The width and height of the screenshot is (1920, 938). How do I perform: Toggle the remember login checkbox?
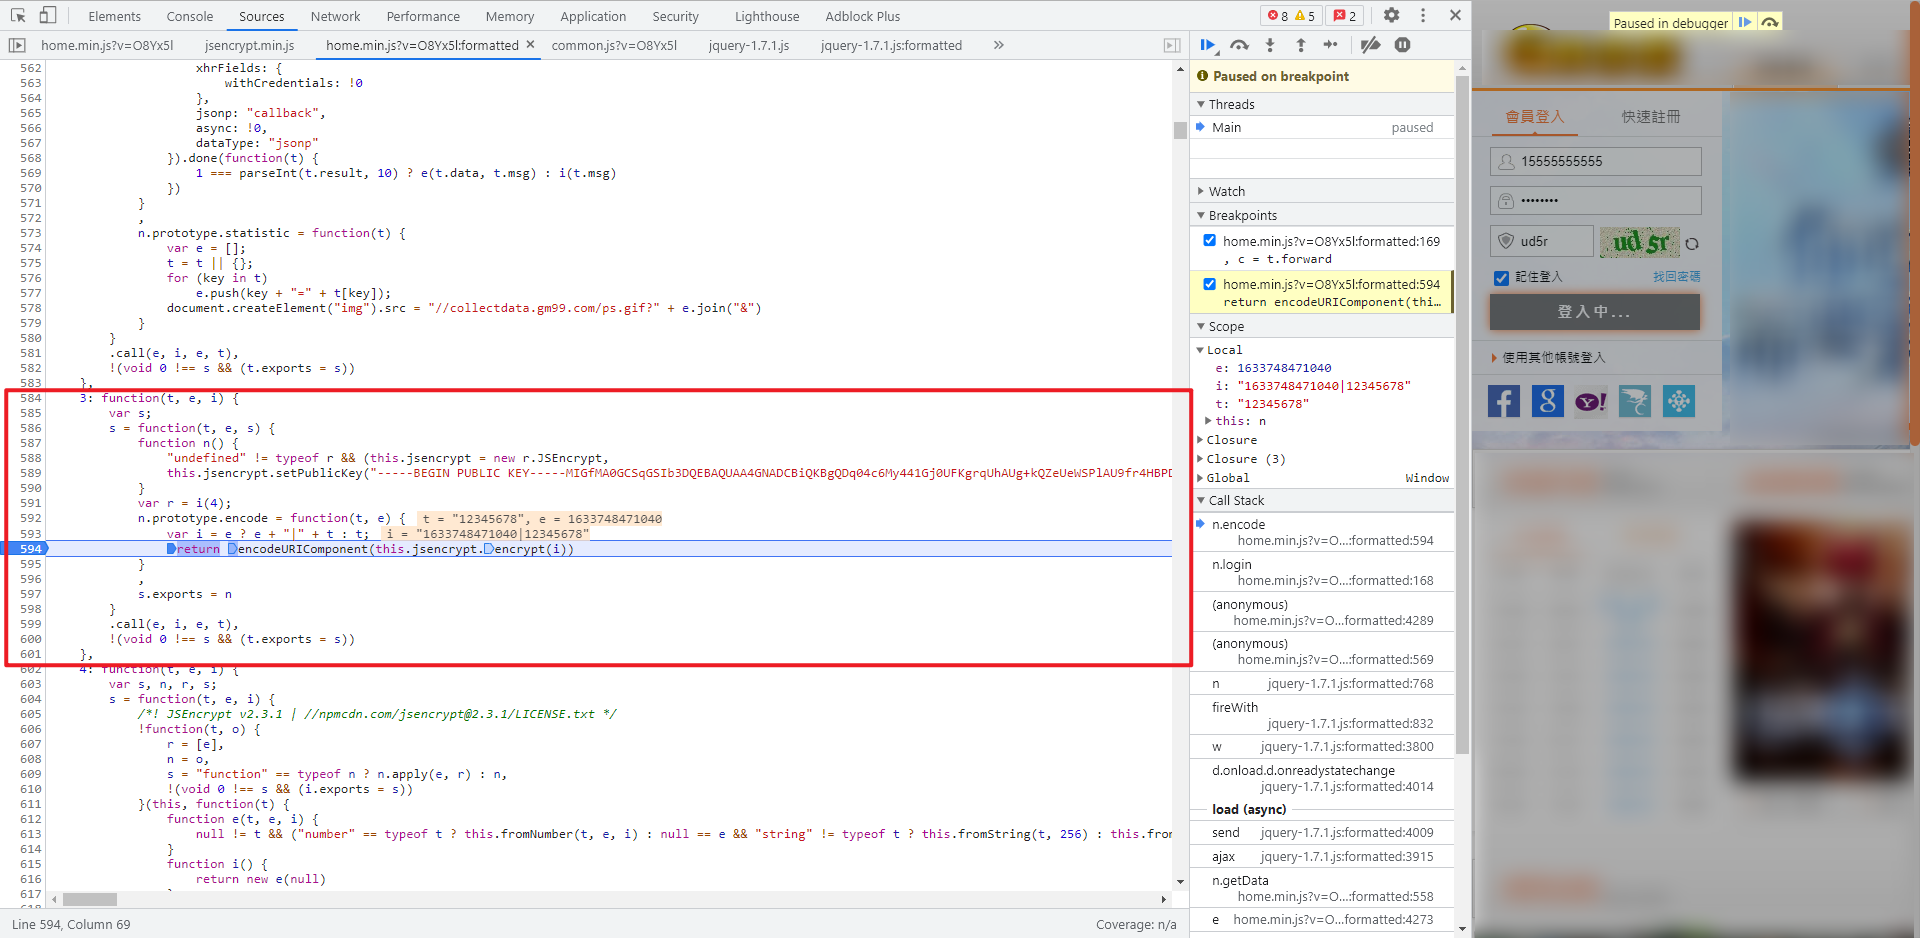(1501, 277)
